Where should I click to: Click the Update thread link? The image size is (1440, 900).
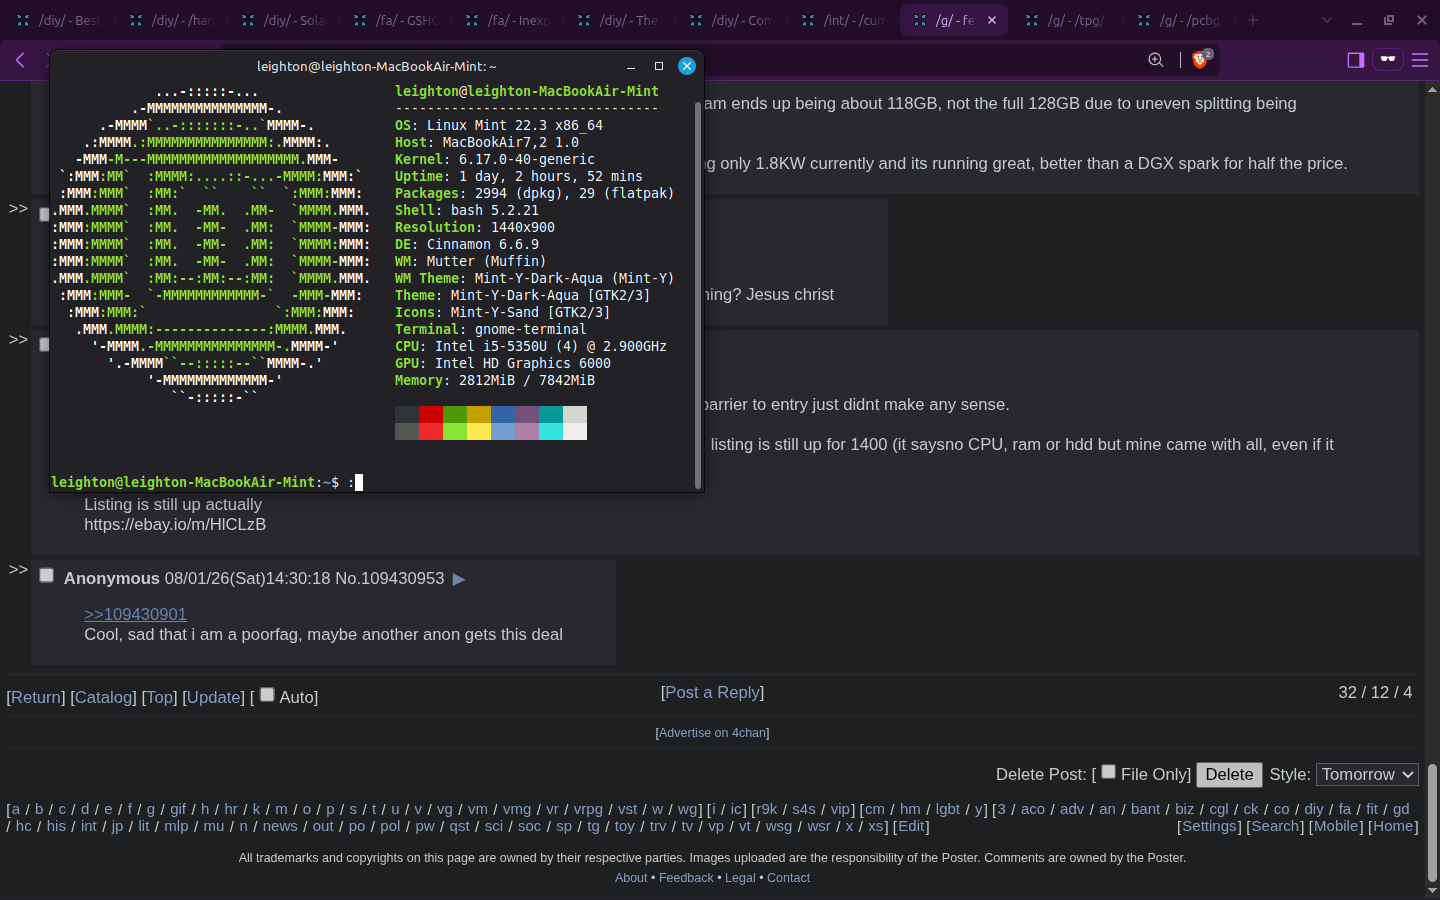click(214, 697)
